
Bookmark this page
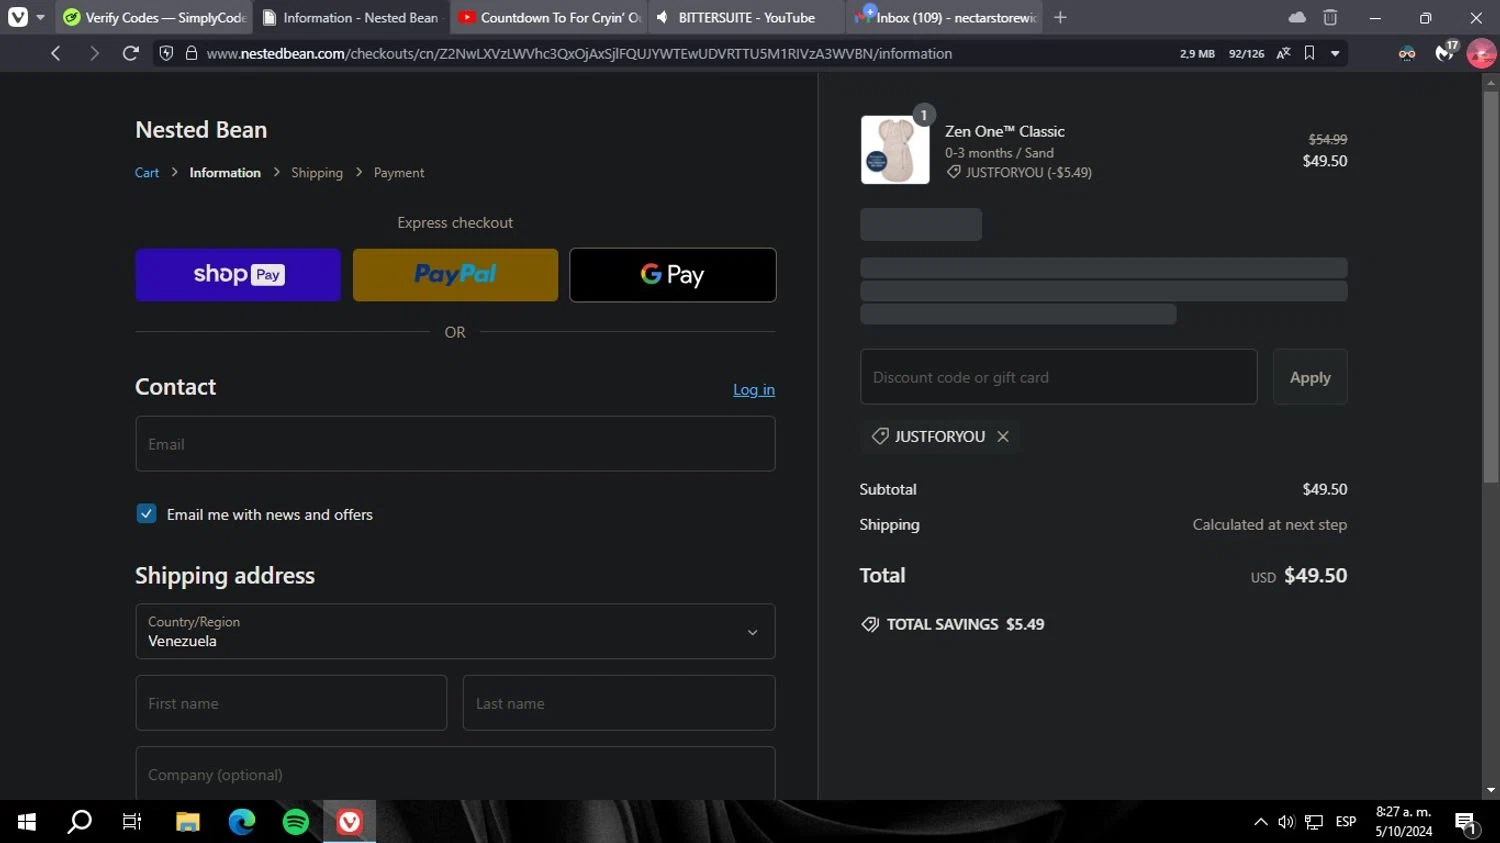[1309, 53]
